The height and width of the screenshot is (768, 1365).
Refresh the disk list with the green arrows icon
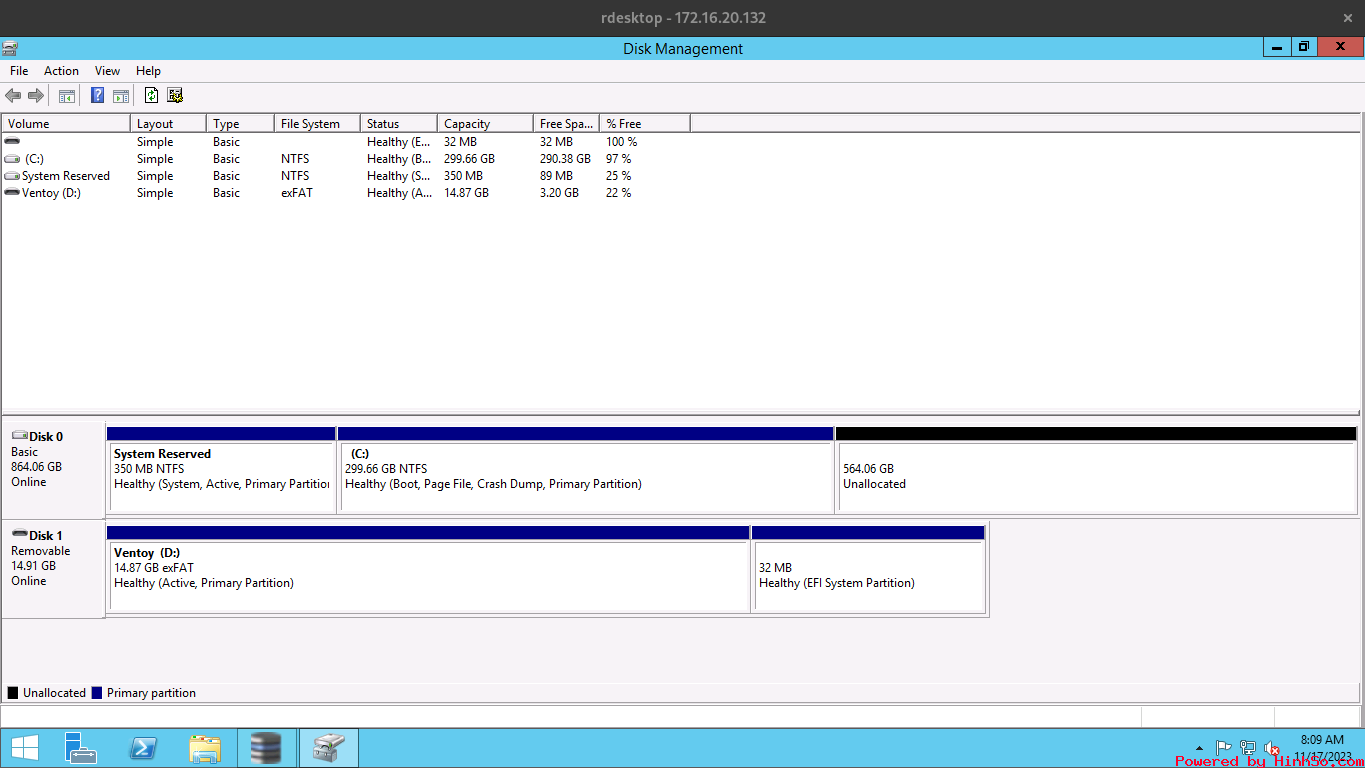[x=151, y=96]
